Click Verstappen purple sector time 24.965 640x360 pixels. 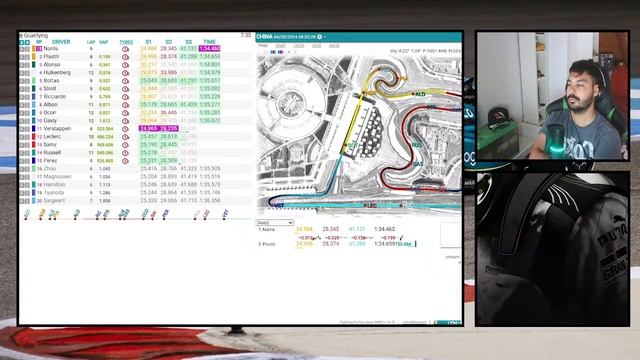[x=148, y=129]
